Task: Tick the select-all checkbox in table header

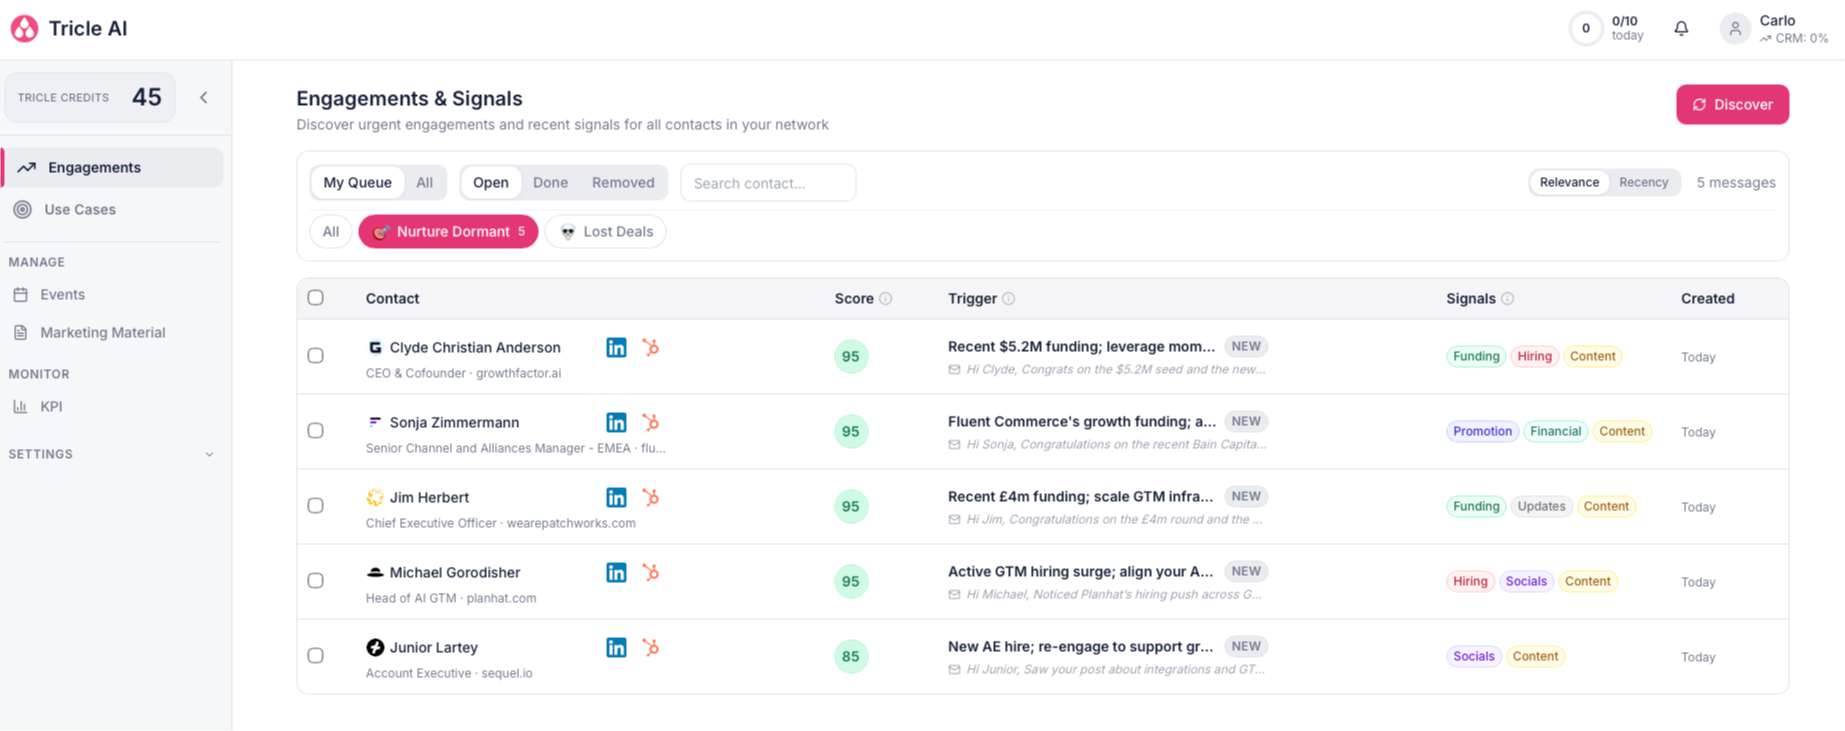Action: click(x=316, y=298)
